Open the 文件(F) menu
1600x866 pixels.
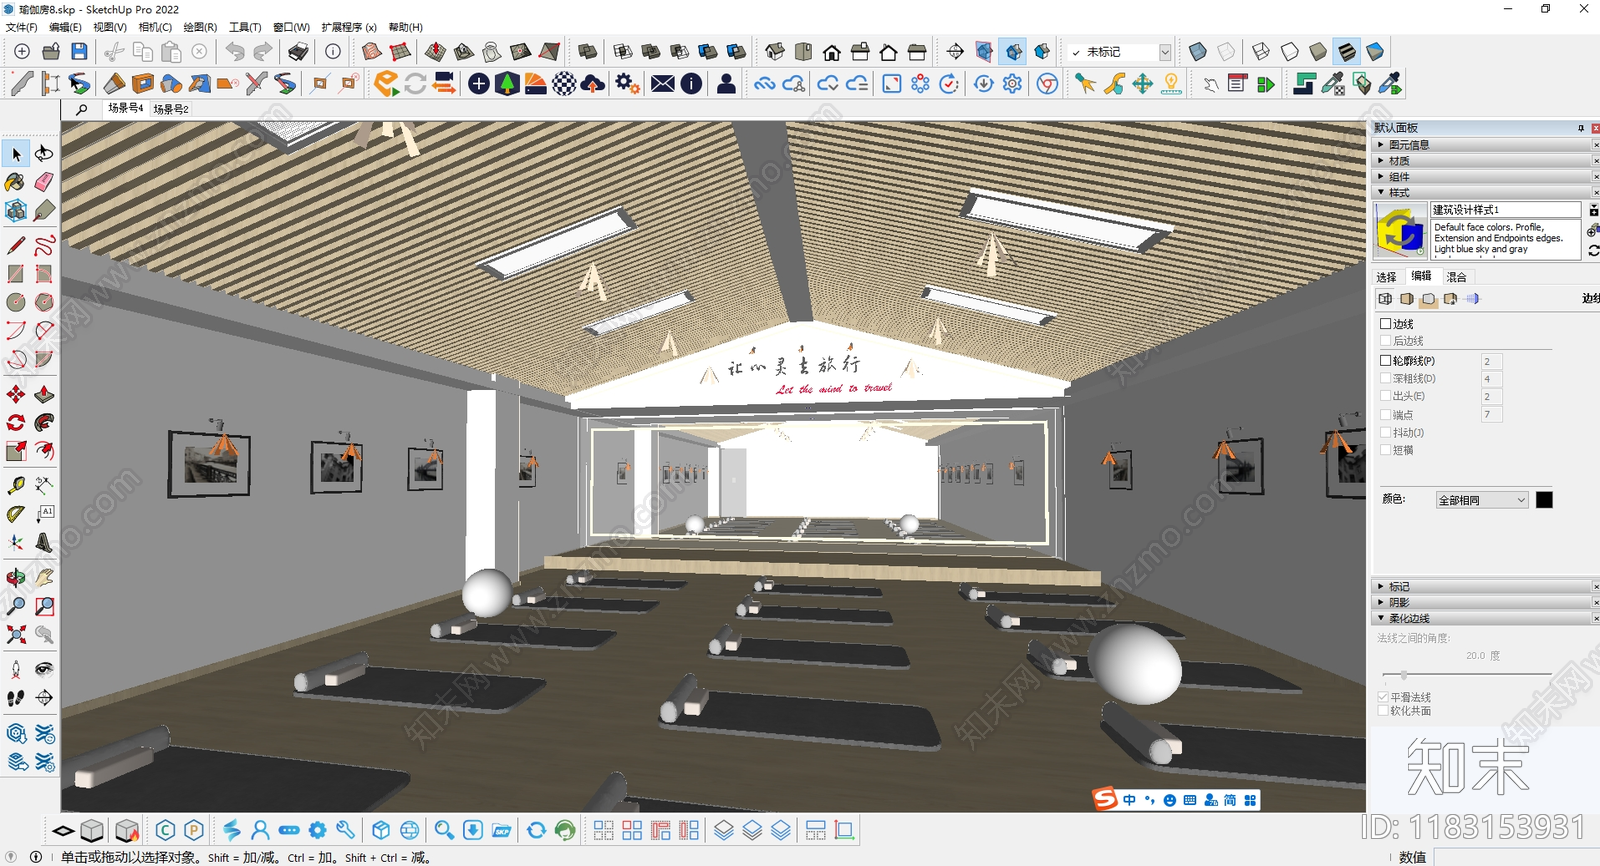click(22, 27)
